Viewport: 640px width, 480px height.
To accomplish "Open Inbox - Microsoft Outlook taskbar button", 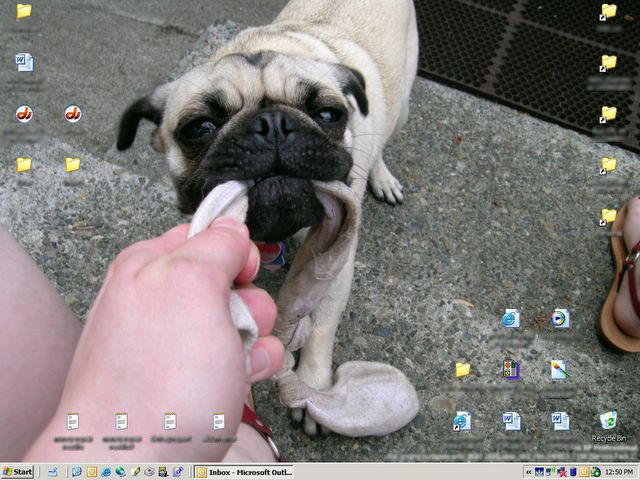I will [x=243, y=471].
